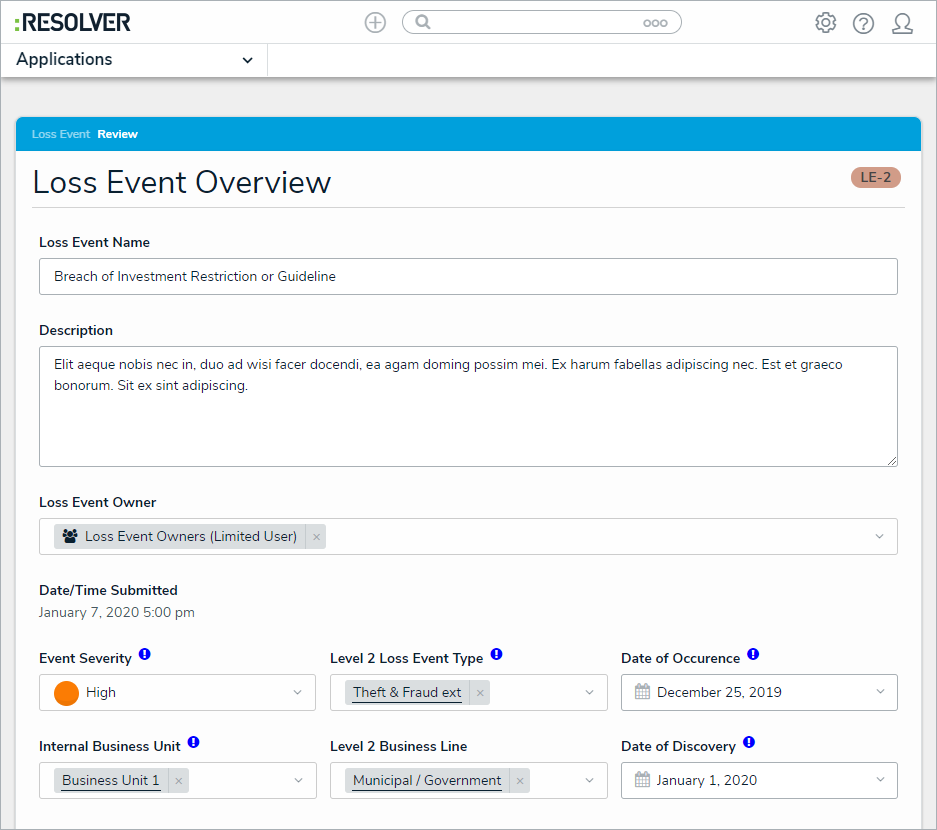
Task: Open the search options ellipsis
Action: pyautogui.click(x=655, y=23)
